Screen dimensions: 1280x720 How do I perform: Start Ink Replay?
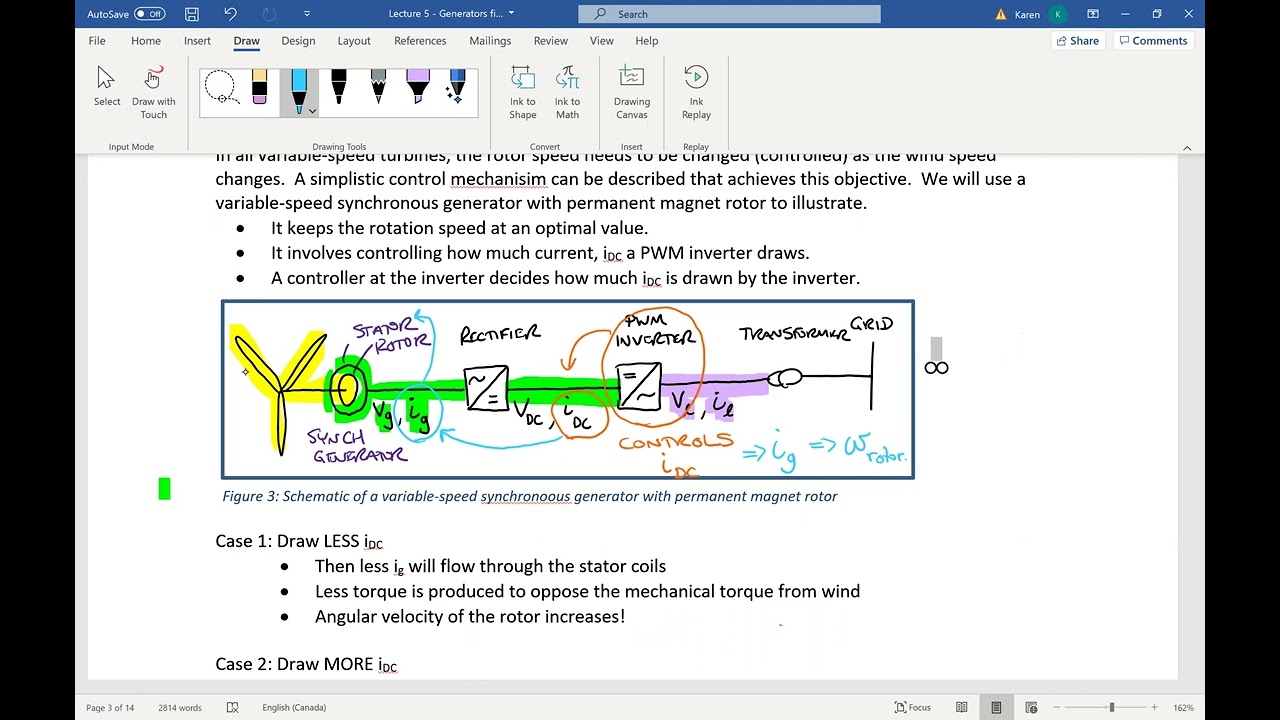click(x=696, y=93)
